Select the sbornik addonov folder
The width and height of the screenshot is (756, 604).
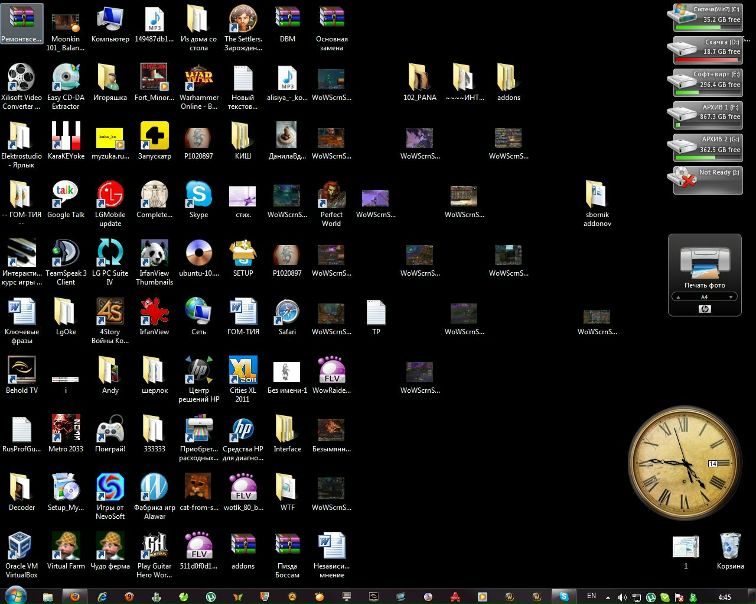[x=596, y=194]
